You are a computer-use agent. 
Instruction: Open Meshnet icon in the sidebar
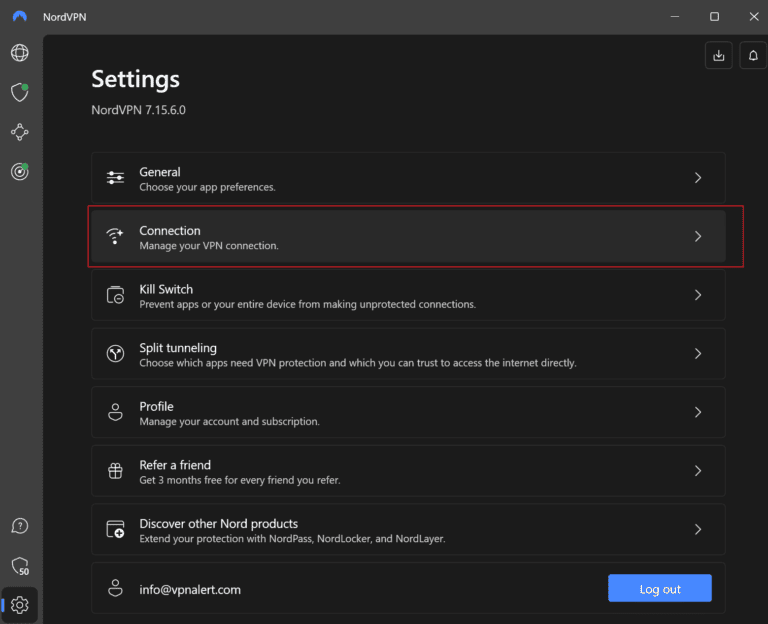click(x=19, y=132)
